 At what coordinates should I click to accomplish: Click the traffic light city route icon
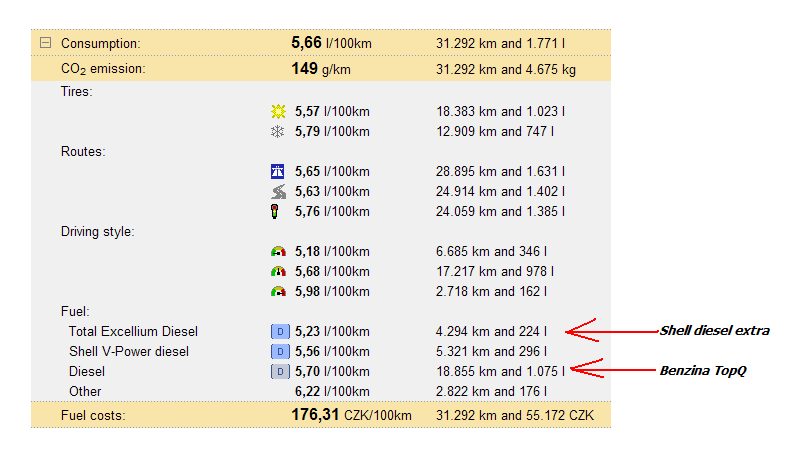coord(278,212)
